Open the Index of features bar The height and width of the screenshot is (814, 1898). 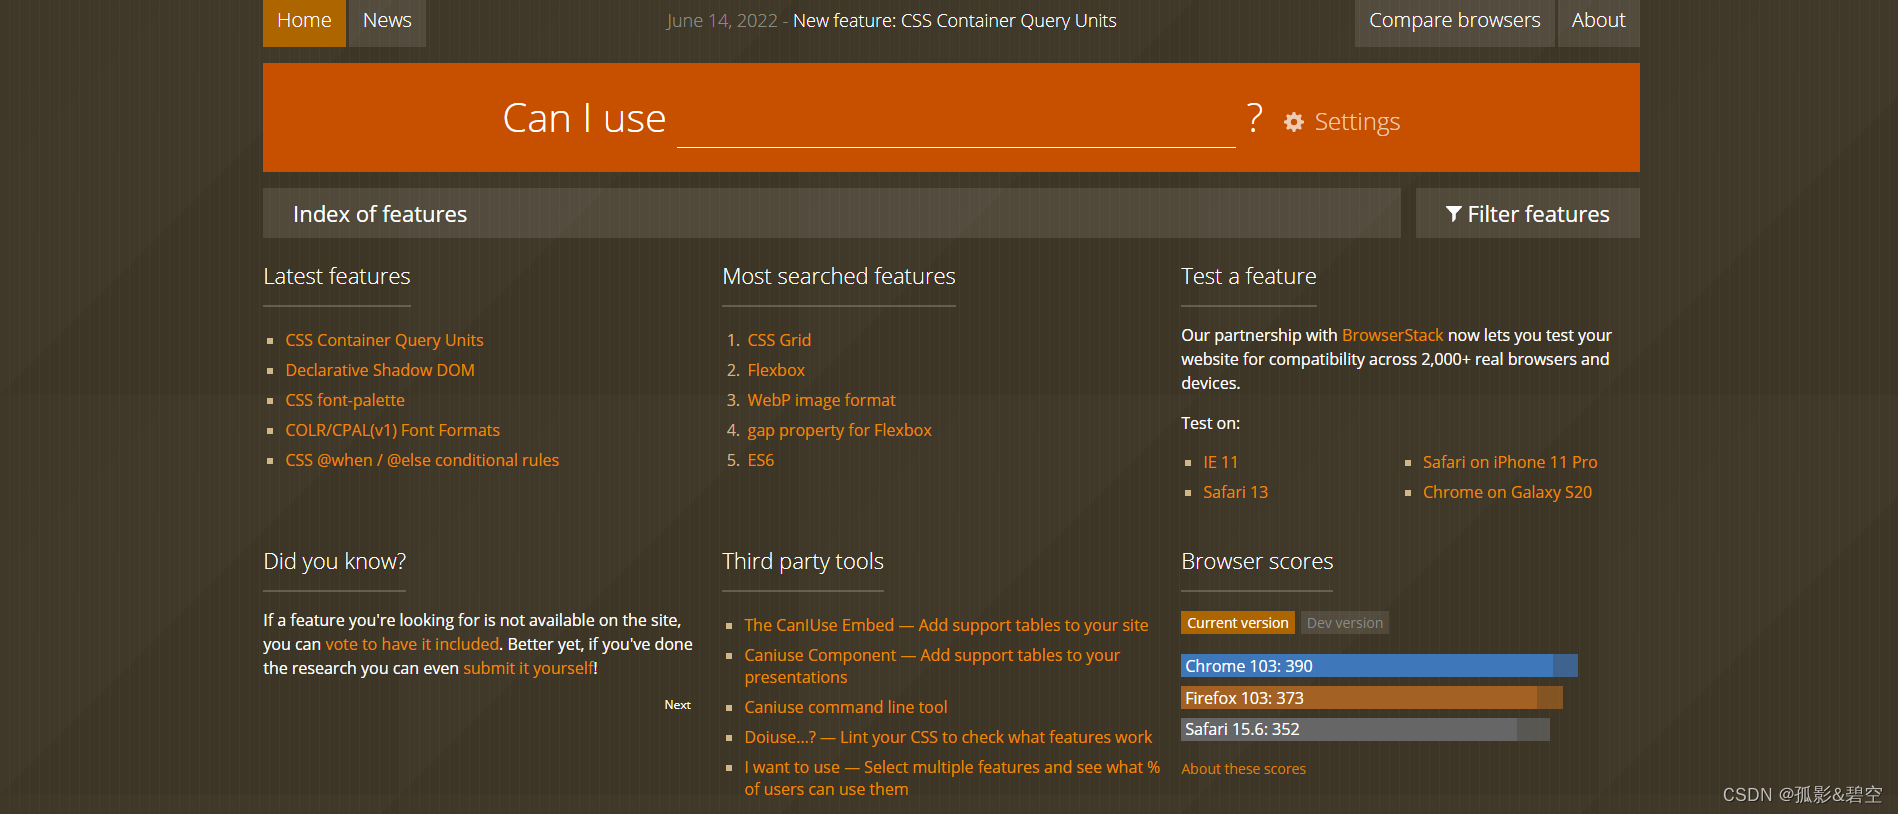pyautogui.click(x=831, y=213)
